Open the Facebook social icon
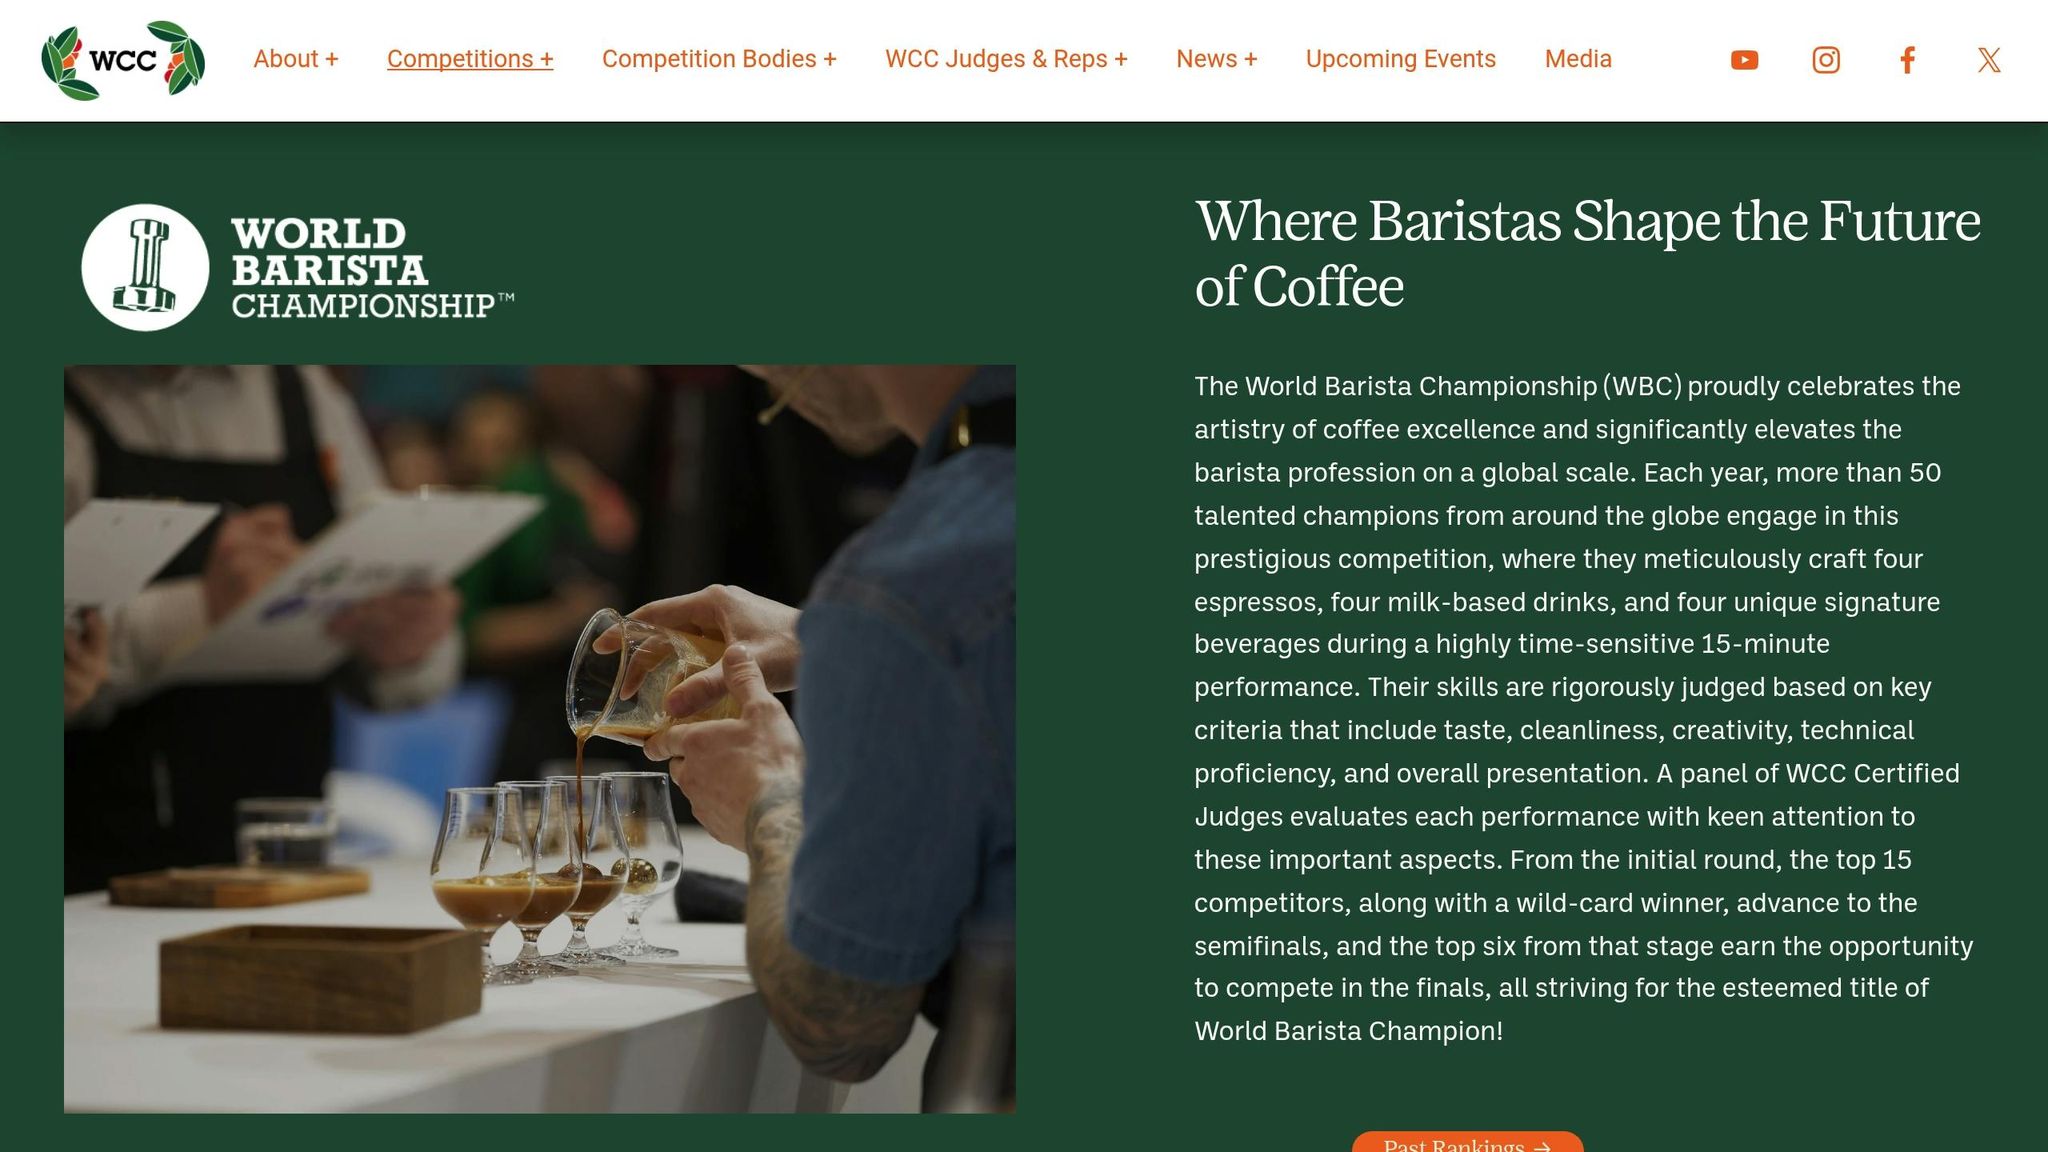 [x=1907, y=60]
